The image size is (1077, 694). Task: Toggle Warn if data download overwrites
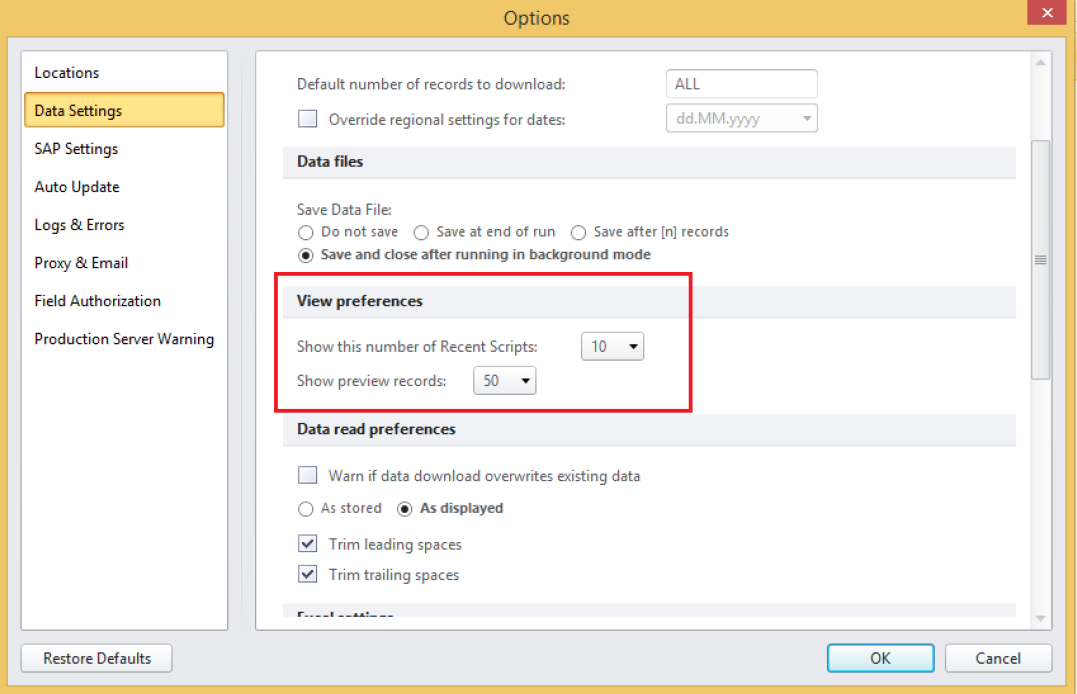tap(308, 476)
